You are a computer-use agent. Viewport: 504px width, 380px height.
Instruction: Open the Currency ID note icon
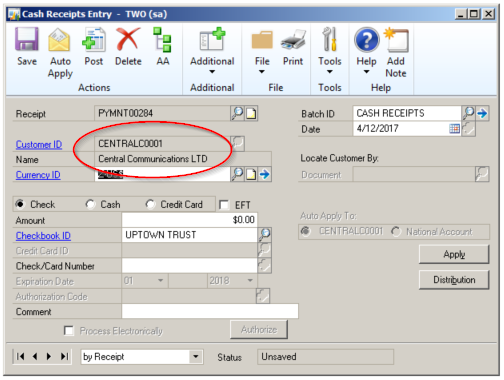coord(251,174)
